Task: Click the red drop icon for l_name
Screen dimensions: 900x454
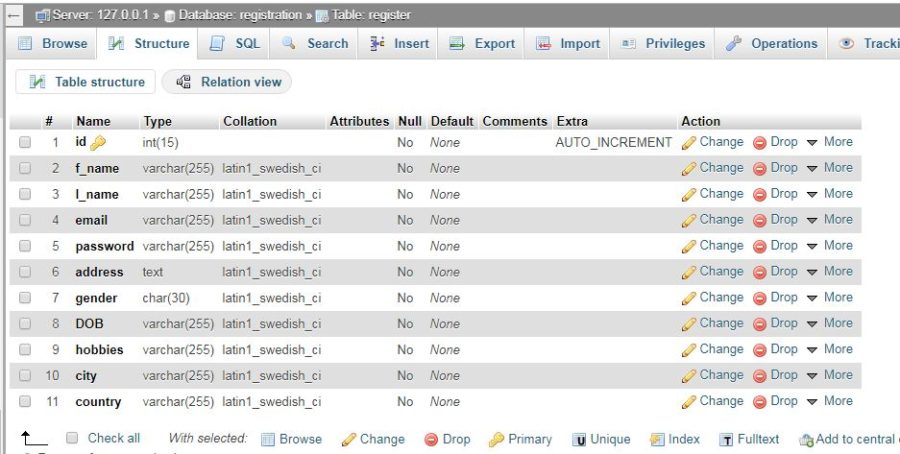Action: (x=760, y=195)
